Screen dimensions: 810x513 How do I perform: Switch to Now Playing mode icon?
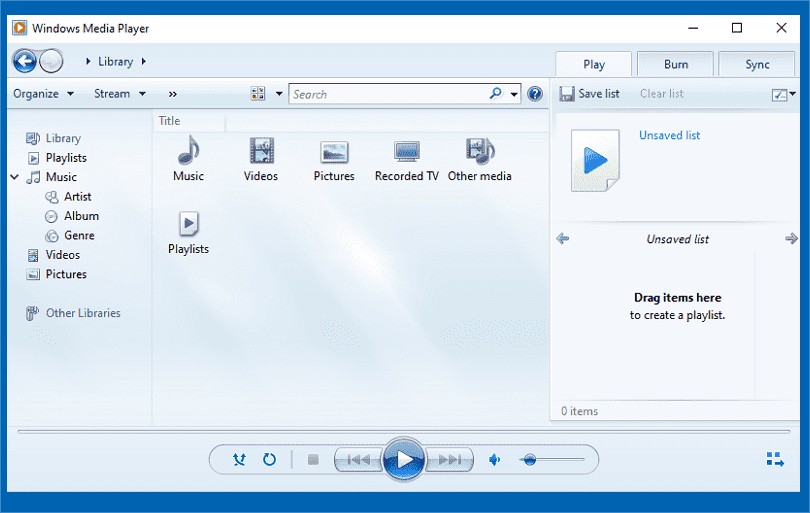click(x=775, y=459)
